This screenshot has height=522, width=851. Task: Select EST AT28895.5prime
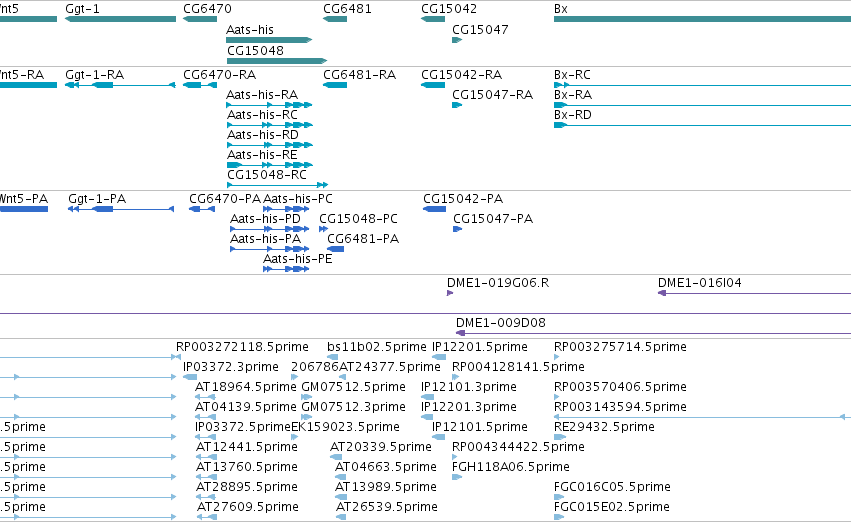247,487
